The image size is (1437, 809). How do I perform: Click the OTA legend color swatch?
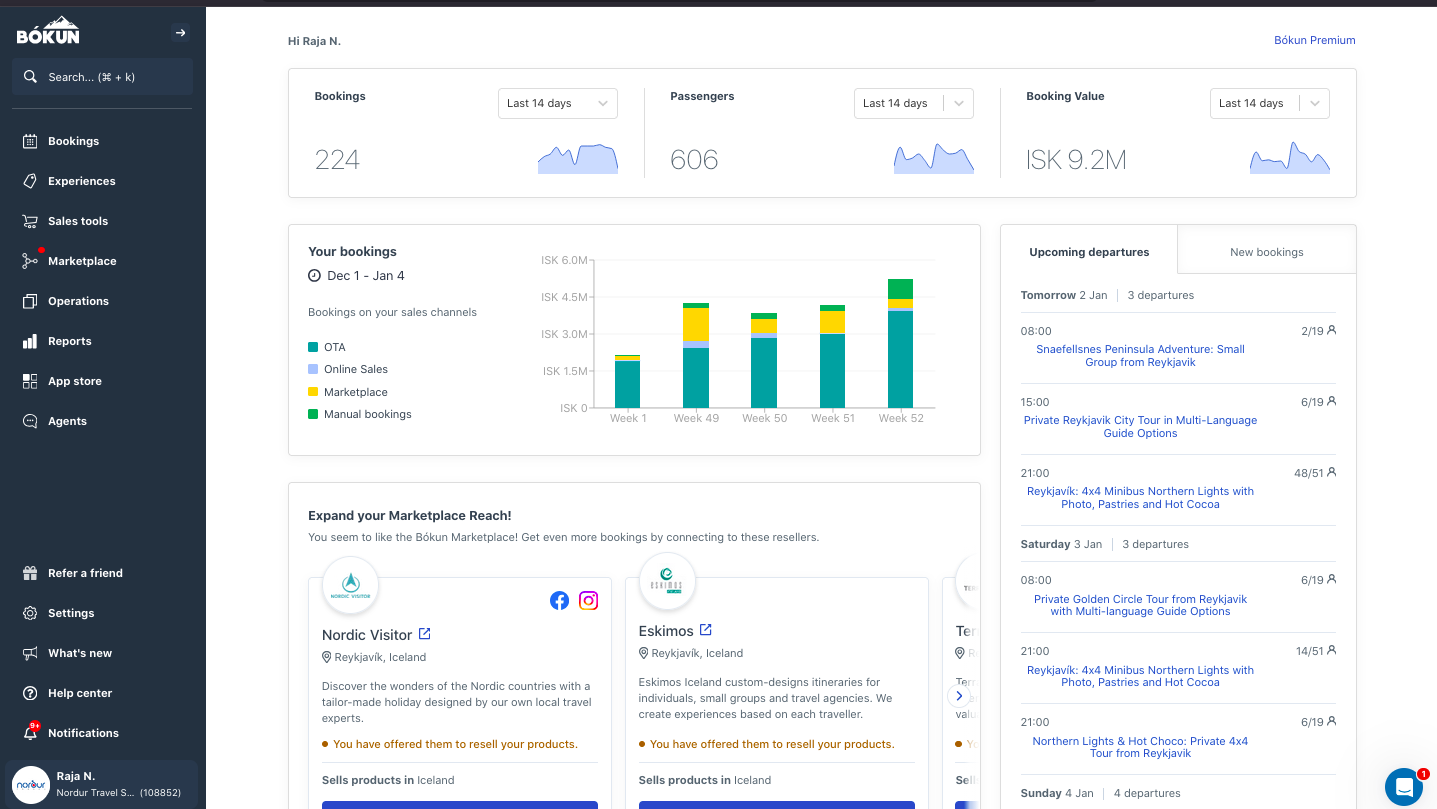tap(313, 347)
